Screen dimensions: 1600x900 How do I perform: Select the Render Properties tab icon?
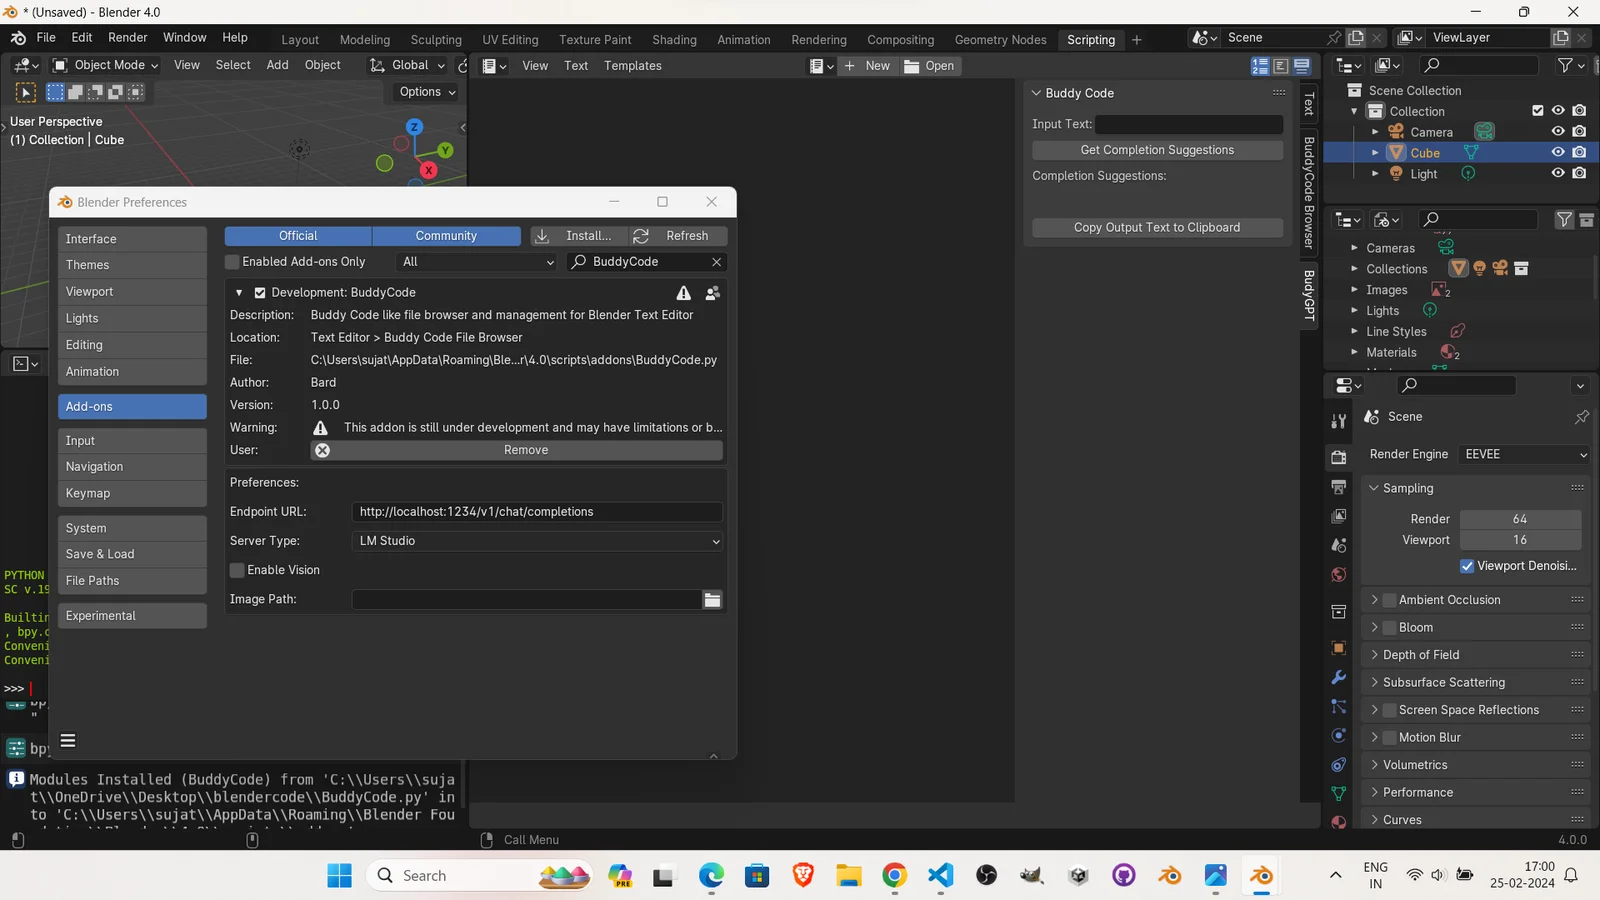click(1338, 457)
